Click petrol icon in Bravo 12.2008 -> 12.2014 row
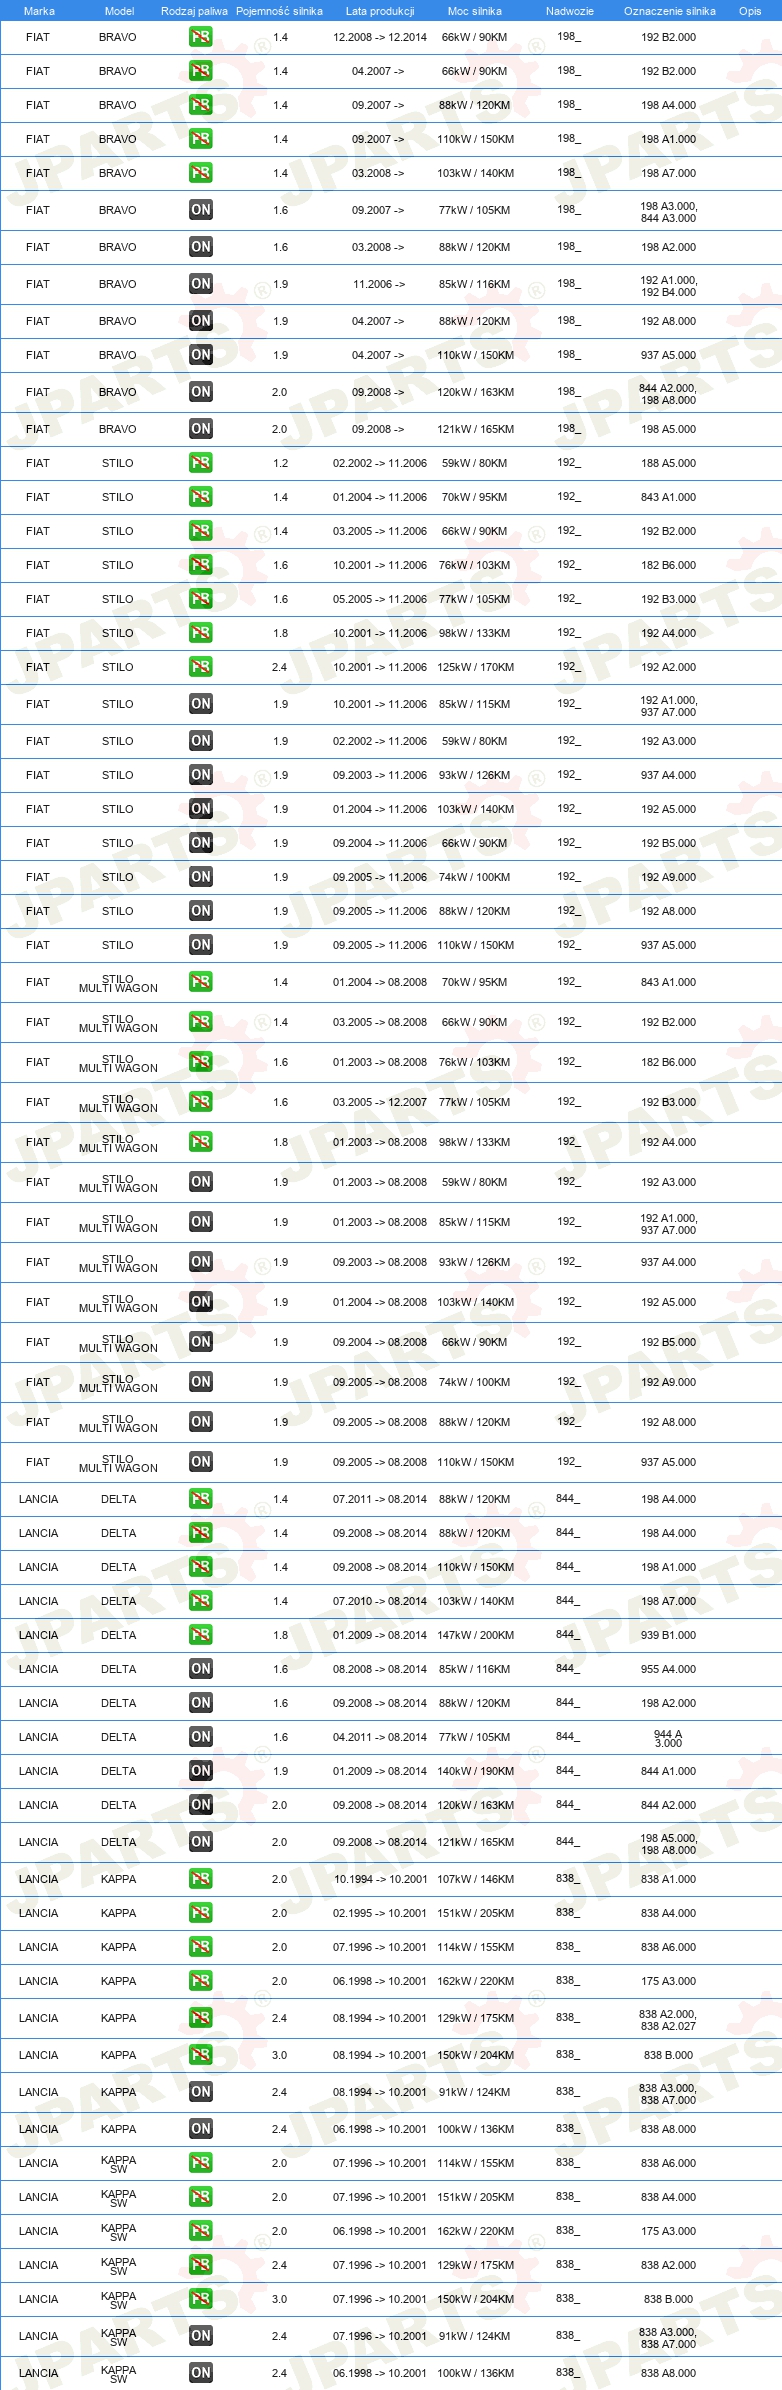Screen dimensions: 782x2390 200,37
